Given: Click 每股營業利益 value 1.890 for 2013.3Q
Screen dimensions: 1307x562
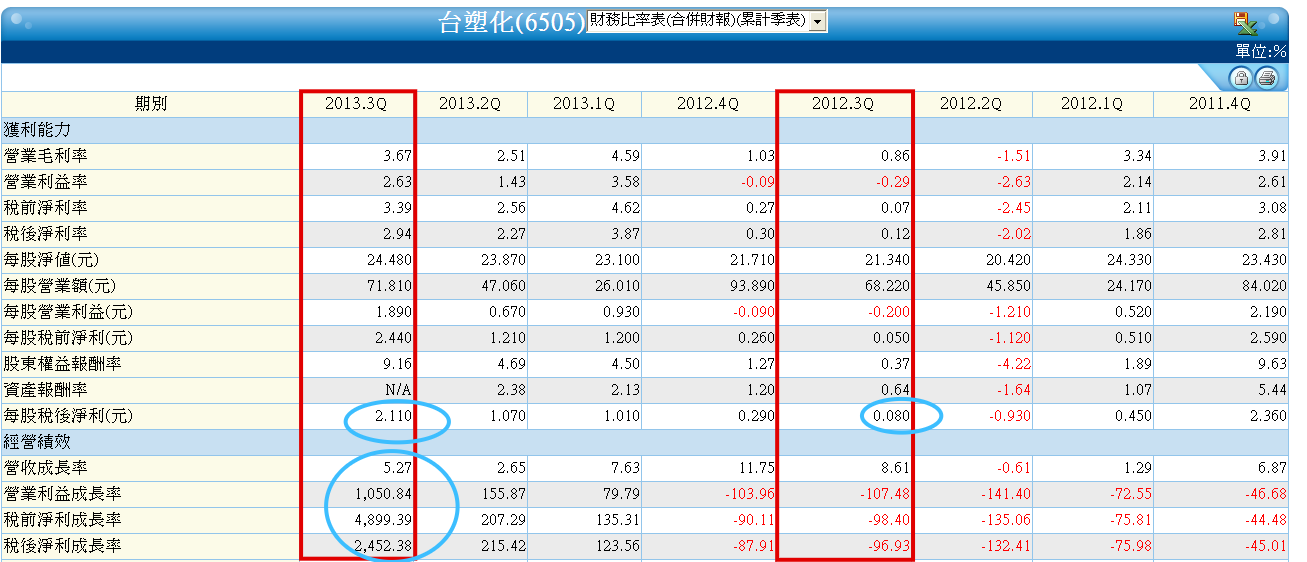Looking at the screenshot, I should 392,312.
